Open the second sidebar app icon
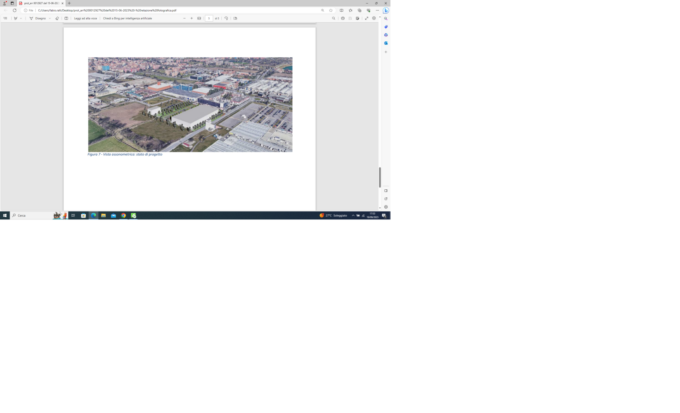Viewport: 680px width, 413px height. point(386,27)
